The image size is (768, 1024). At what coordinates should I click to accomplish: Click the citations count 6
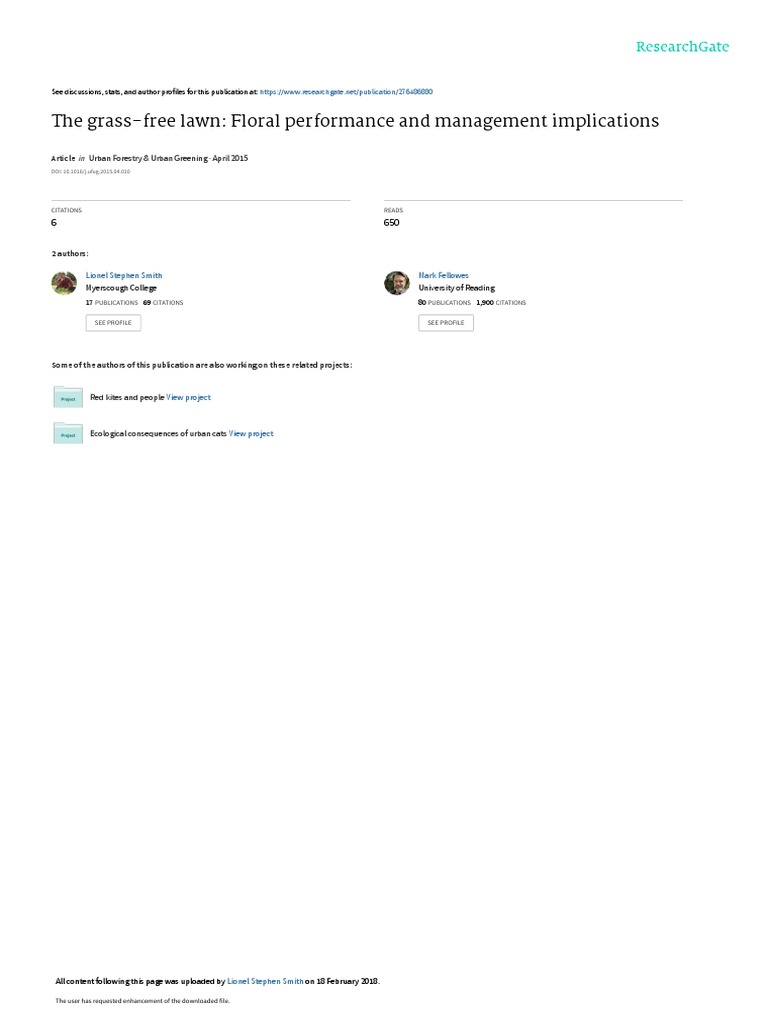tap(54, 223)
